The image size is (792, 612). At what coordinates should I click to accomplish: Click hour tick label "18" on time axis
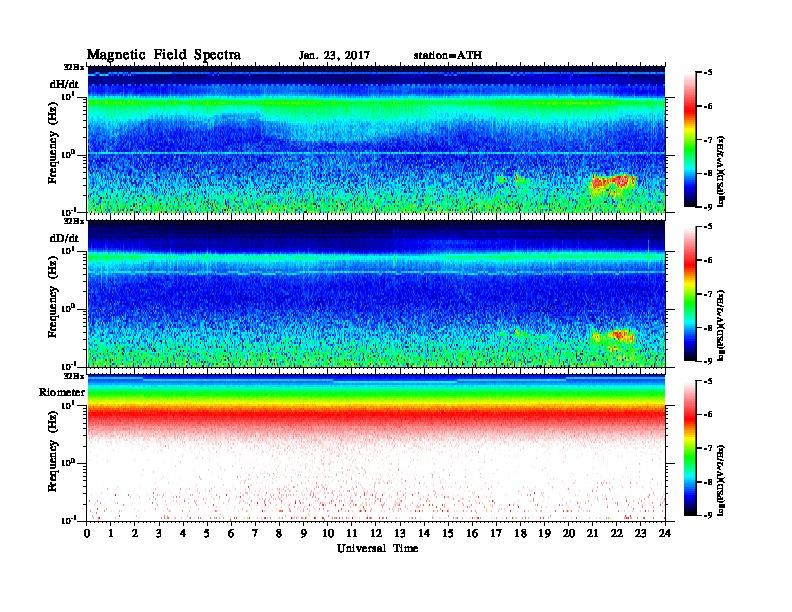(x=520, y=534)
